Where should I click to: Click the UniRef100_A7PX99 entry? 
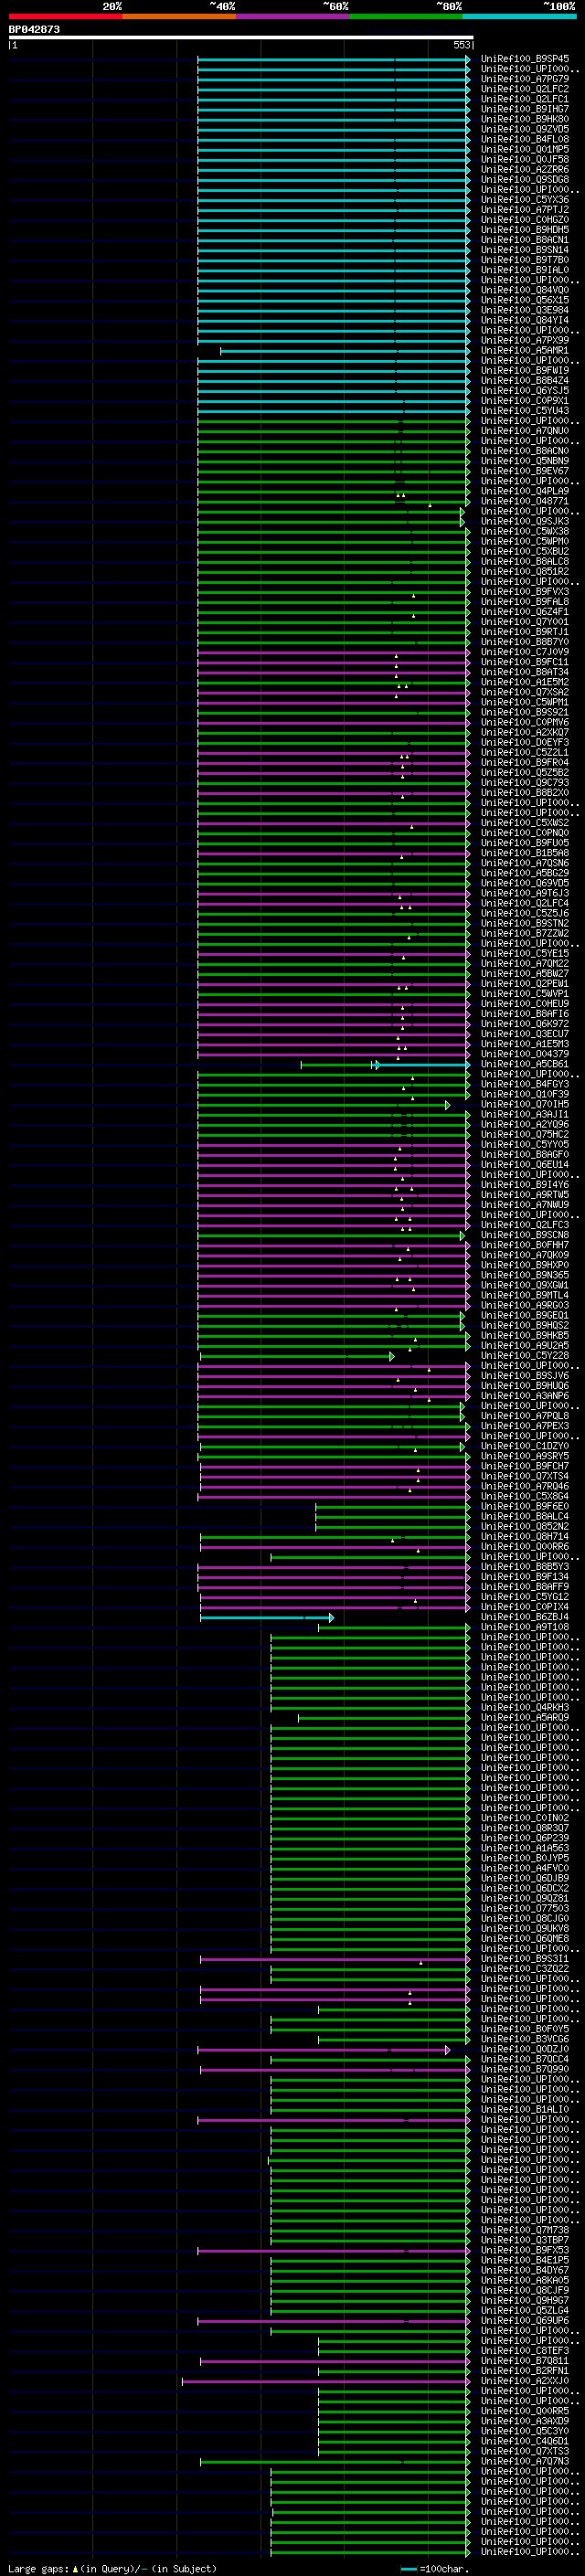524,341
